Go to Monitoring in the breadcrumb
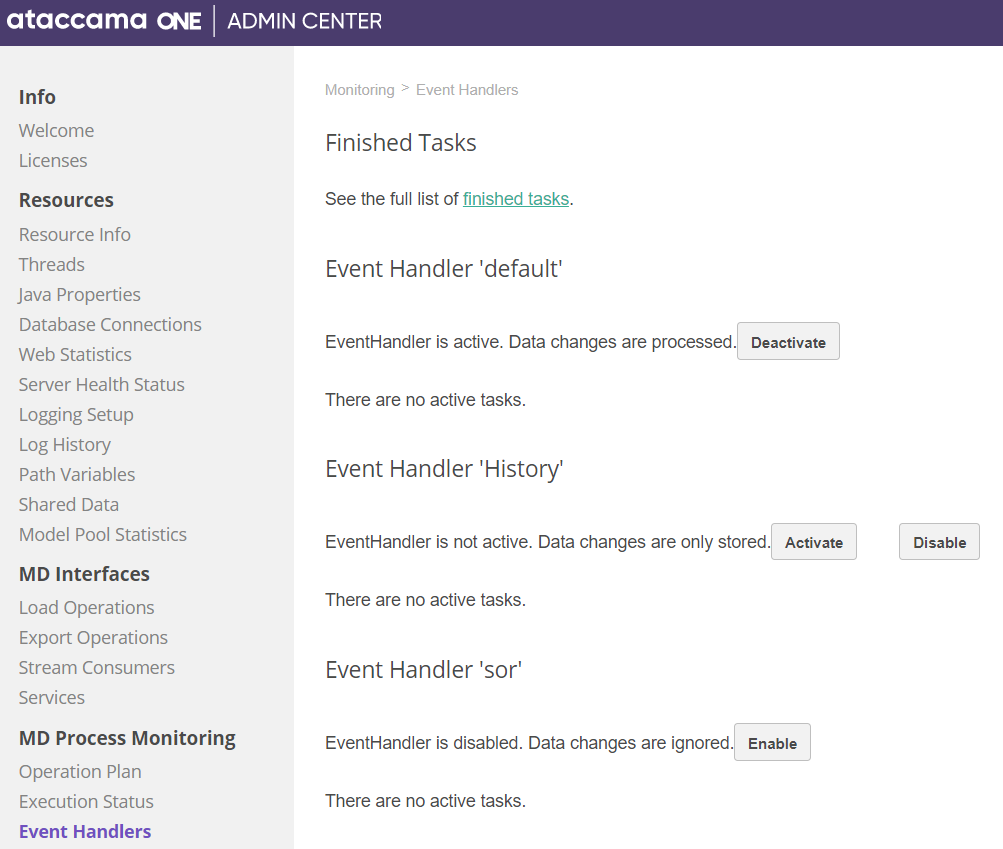Screen dimensions: 1003x849 359,90
